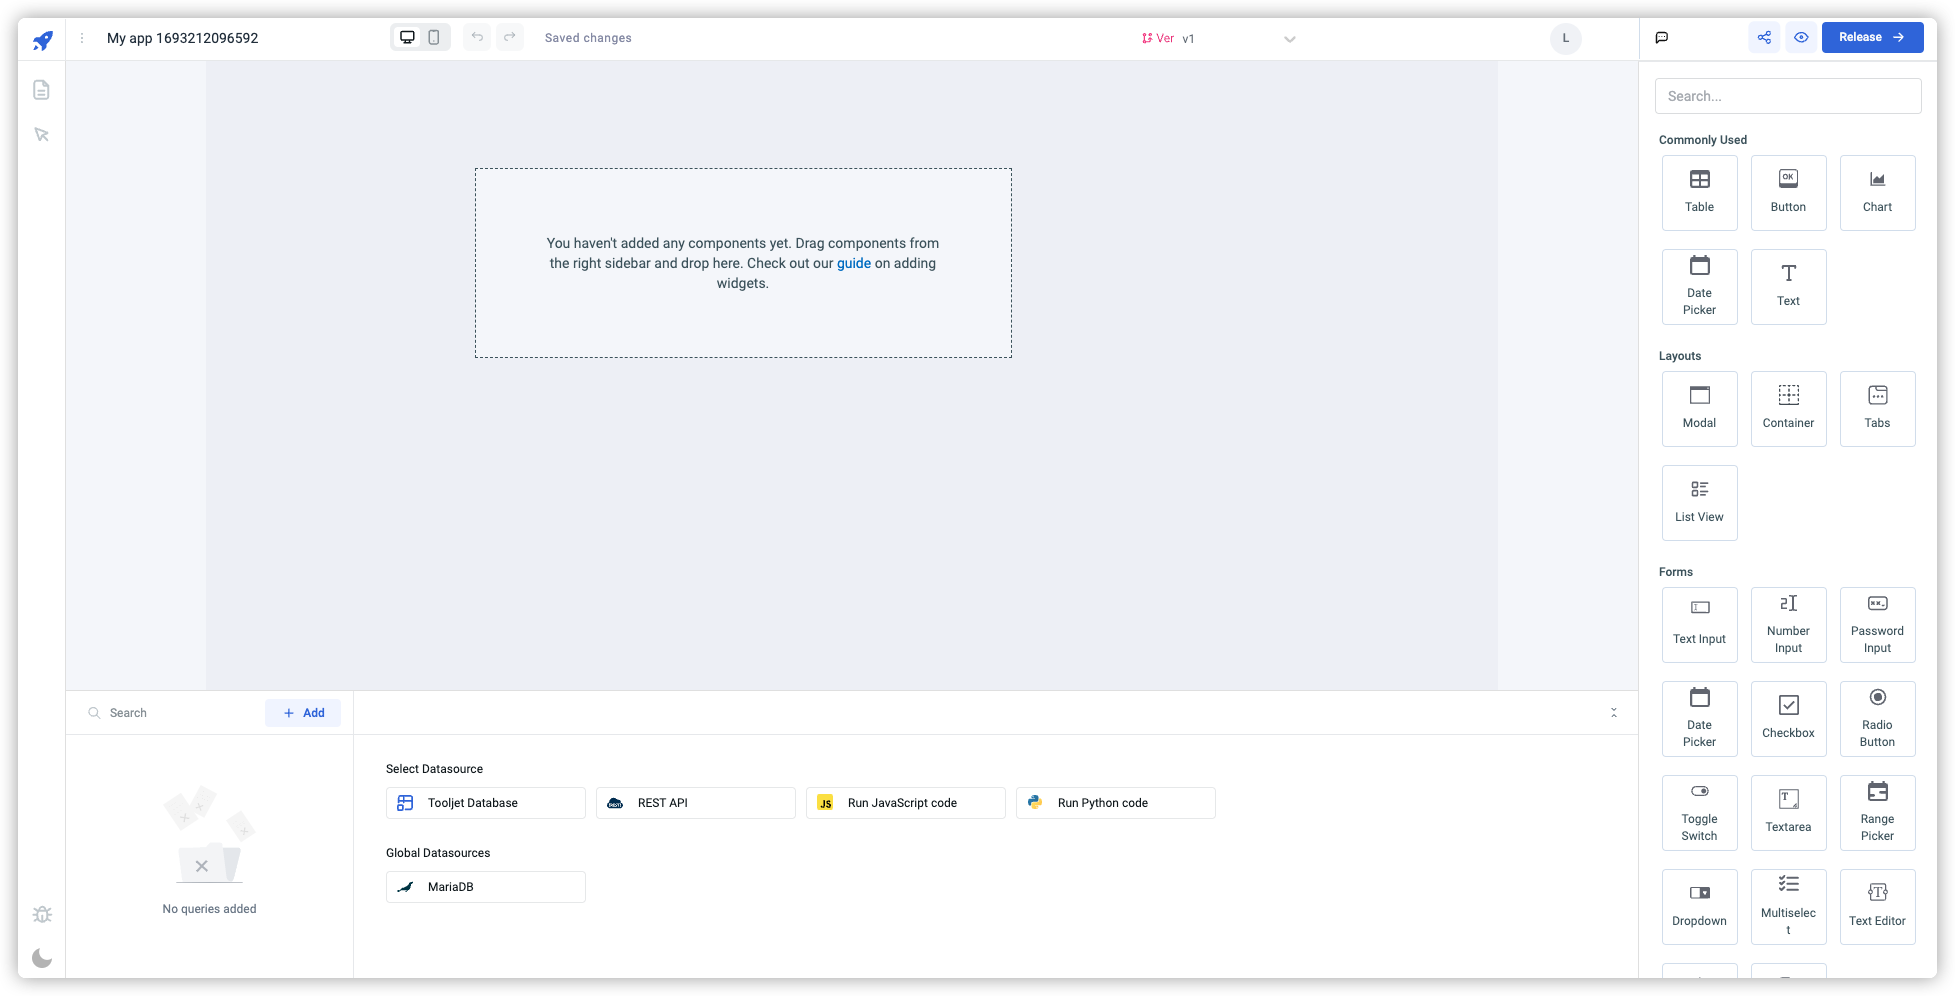Choose Run JavaScript code datasource
The height and width of the screenshot is (996, 1955).
[905, 803]
